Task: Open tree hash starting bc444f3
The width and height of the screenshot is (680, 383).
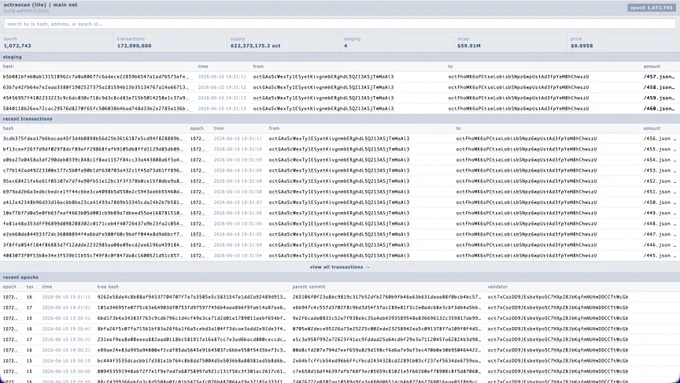Action: click(192, 361)
